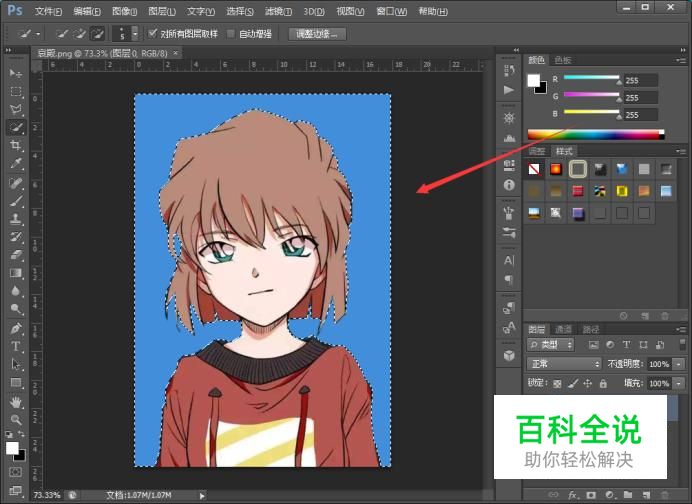Image resolution: width=692 pixels, height=504 pixels.
Task: Click the toolbox foreground color swatch
Action: [x=12, y=448]
